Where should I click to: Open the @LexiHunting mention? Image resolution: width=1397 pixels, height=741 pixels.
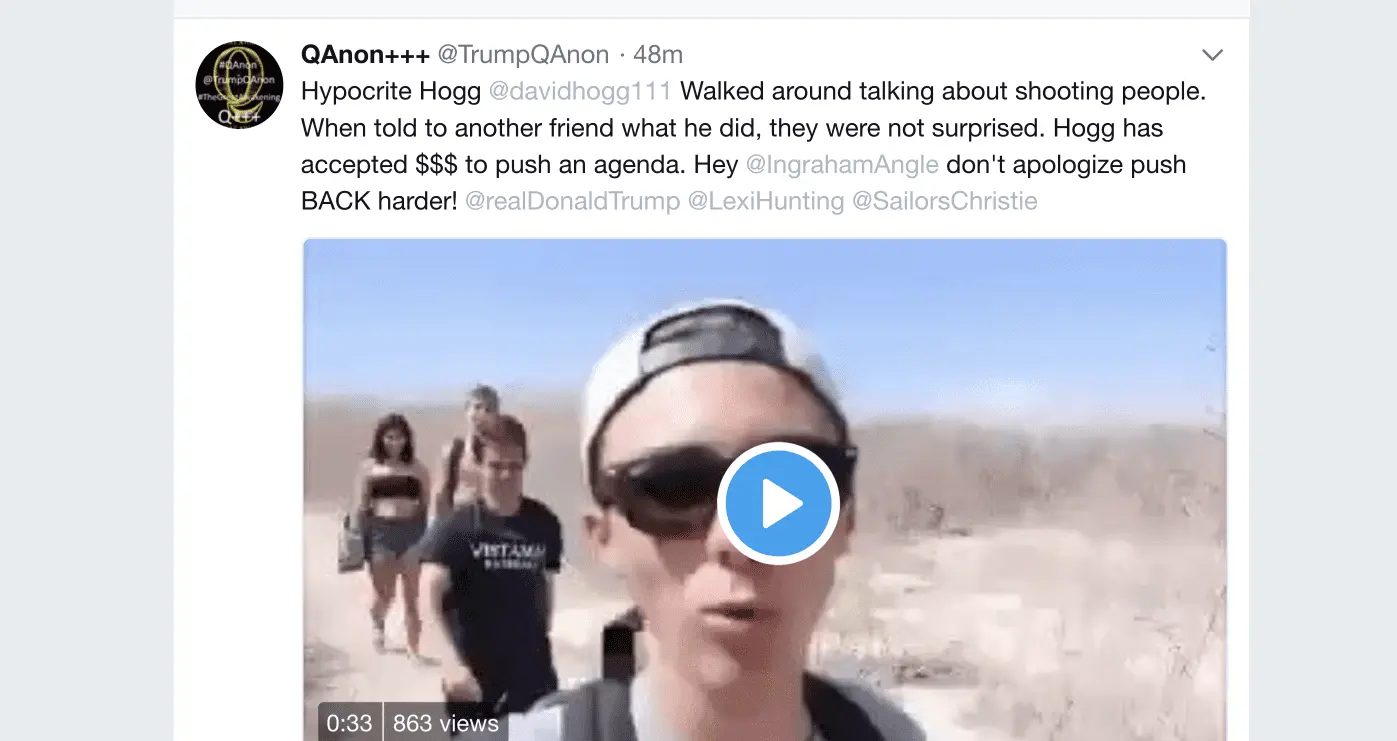pos(766,201)
